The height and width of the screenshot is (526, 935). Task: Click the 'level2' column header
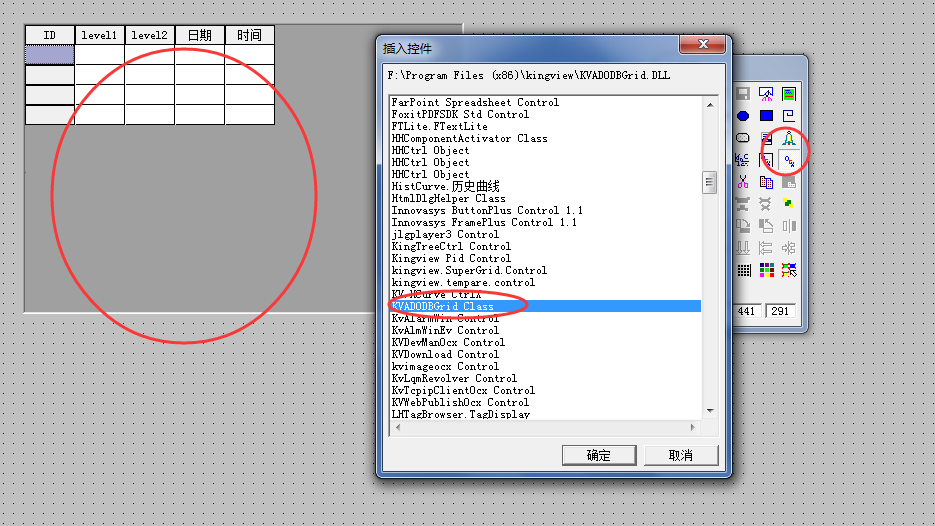coord(150,35)
